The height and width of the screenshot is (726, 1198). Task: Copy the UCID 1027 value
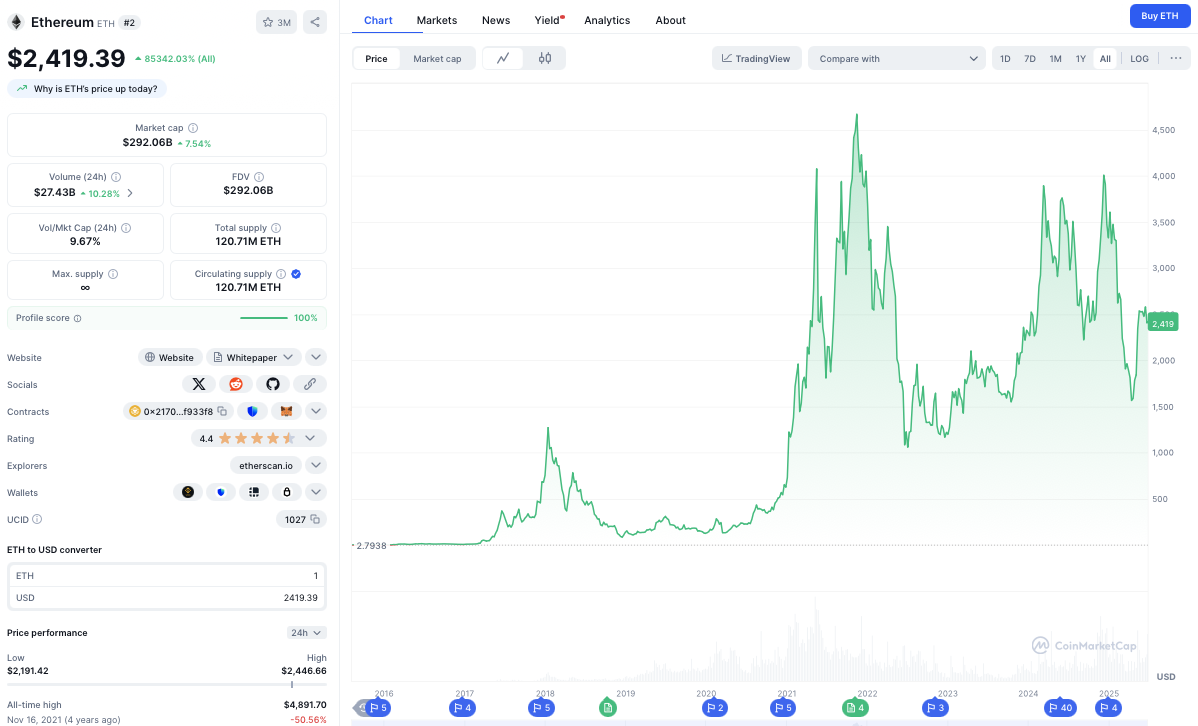click(315, 520)
